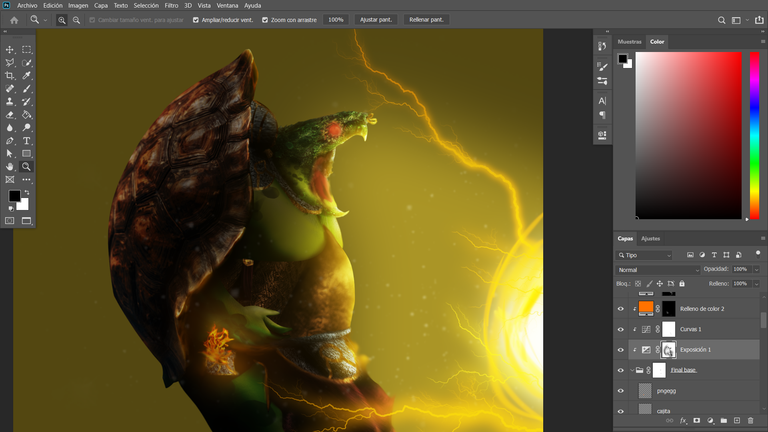768x432 pixels.
Task: Toggle the layer filtering switch
Action: tap(758, 254)
